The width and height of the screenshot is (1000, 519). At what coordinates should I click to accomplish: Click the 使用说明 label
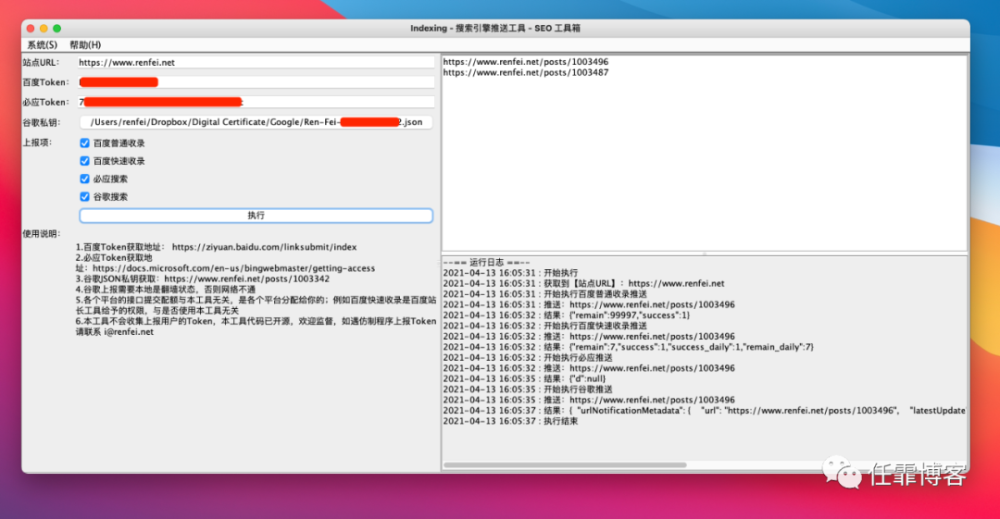pyautogui.click(x=41, y=234)
